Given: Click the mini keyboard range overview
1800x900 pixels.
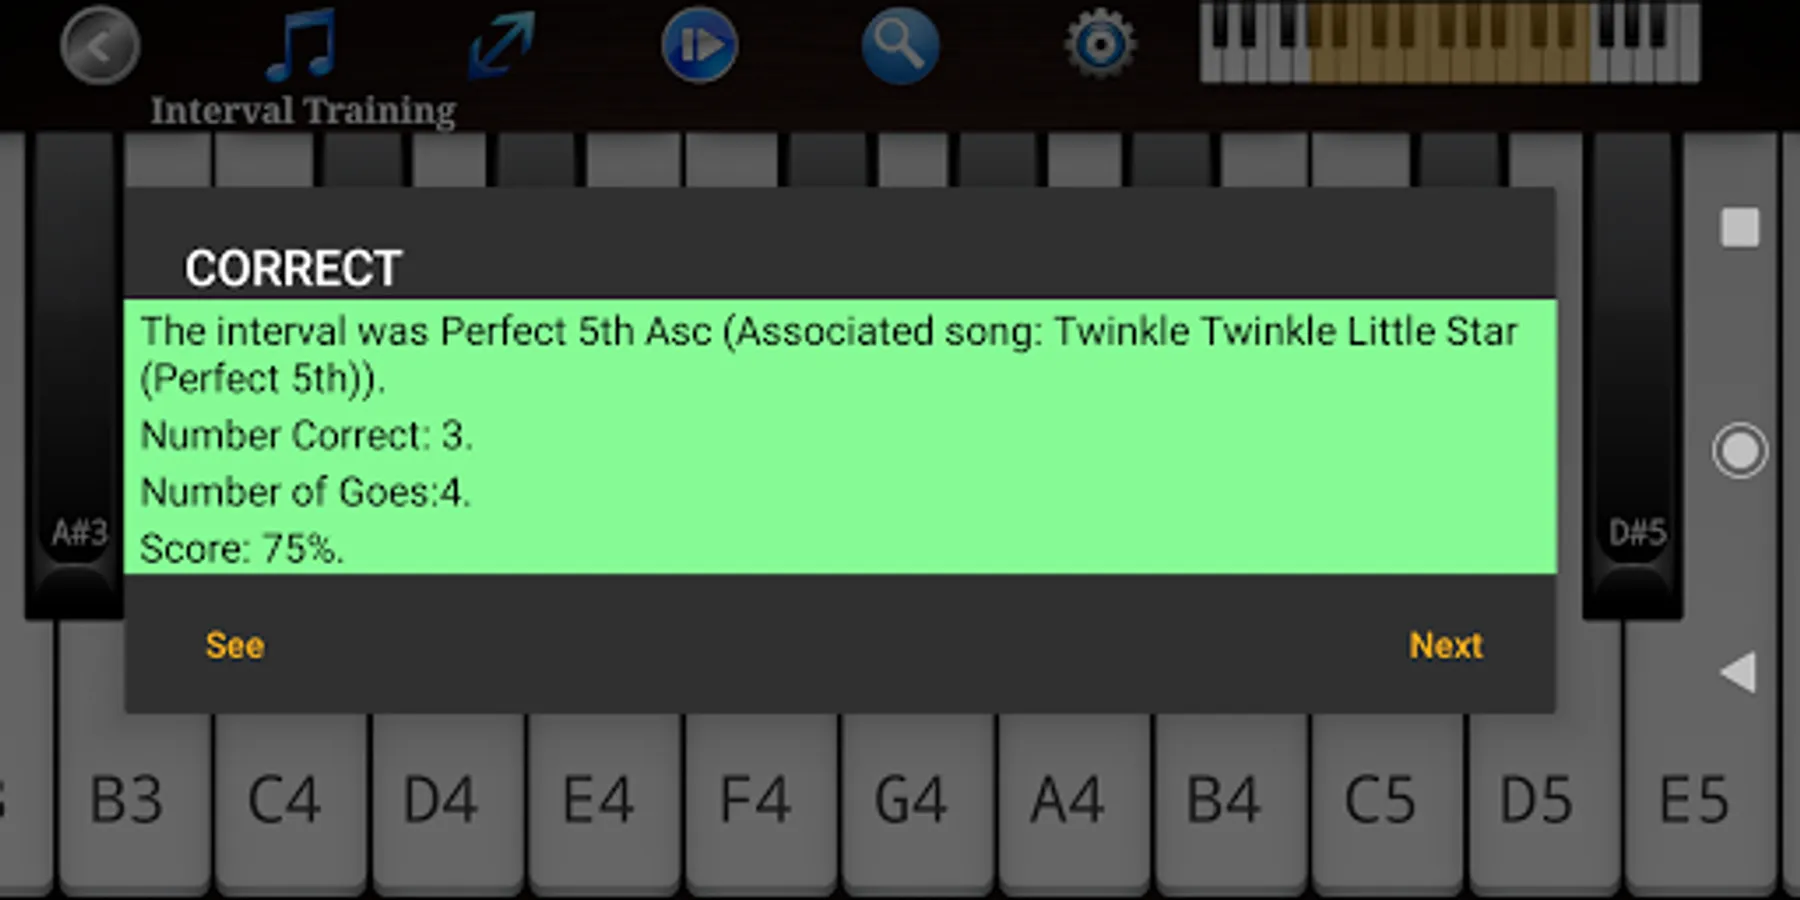Looking at the screenshot, I should pyautogui.click(x=1449, y=43).
